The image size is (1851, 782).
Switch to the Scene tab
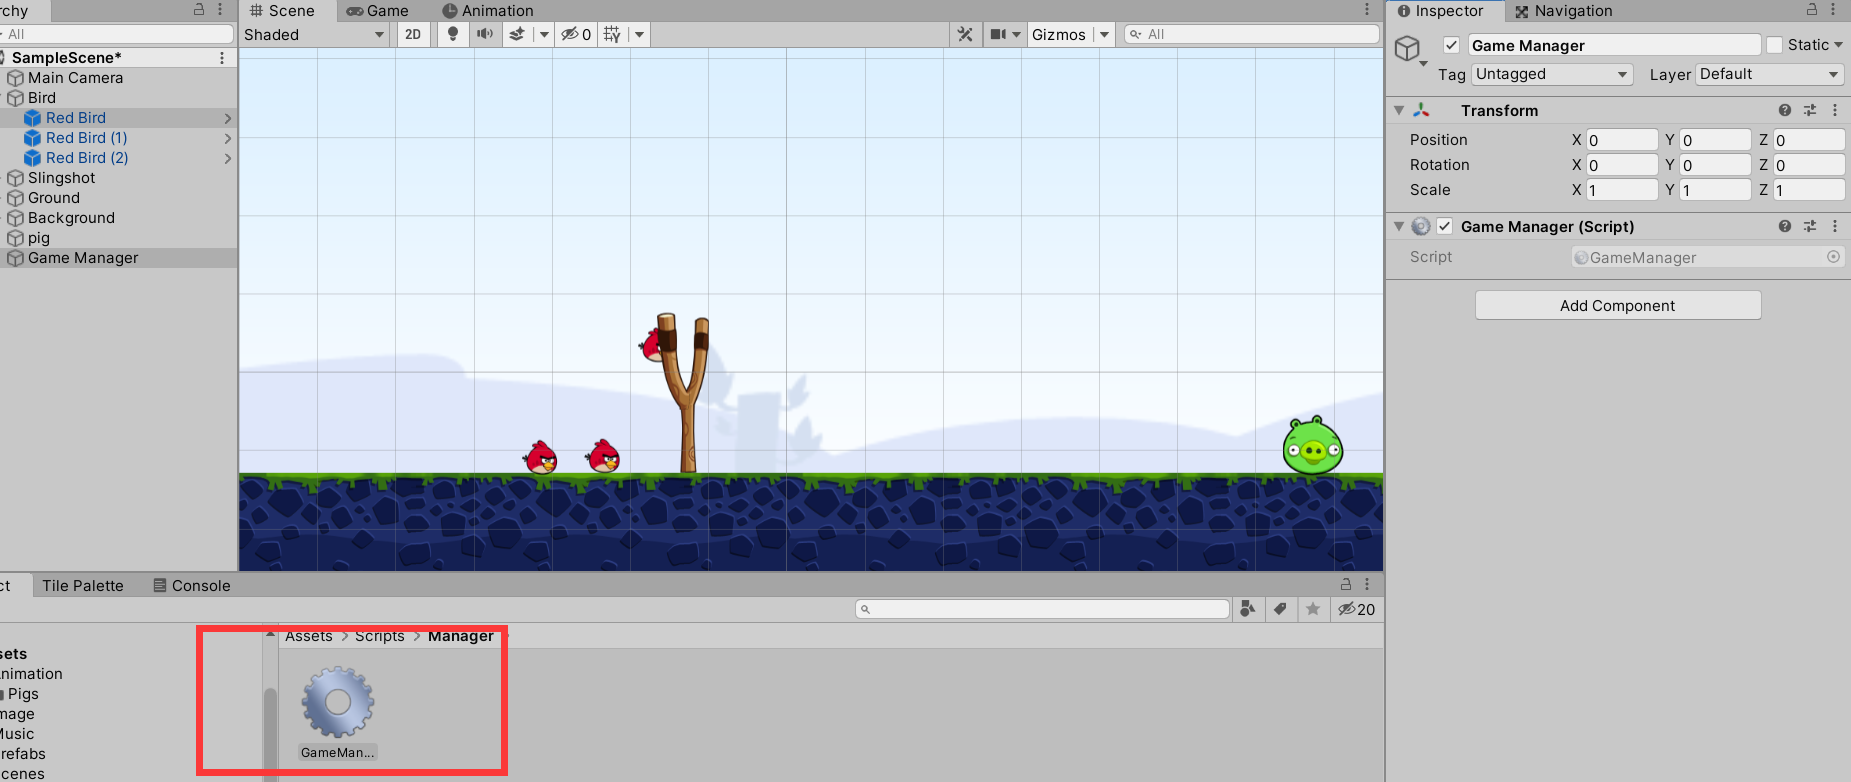282,11
